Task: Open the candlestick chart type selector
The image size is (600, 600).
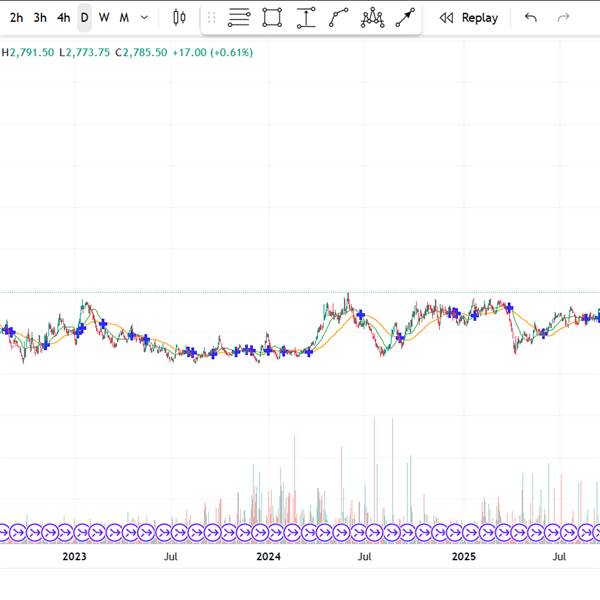Action: tap(179, 18)
